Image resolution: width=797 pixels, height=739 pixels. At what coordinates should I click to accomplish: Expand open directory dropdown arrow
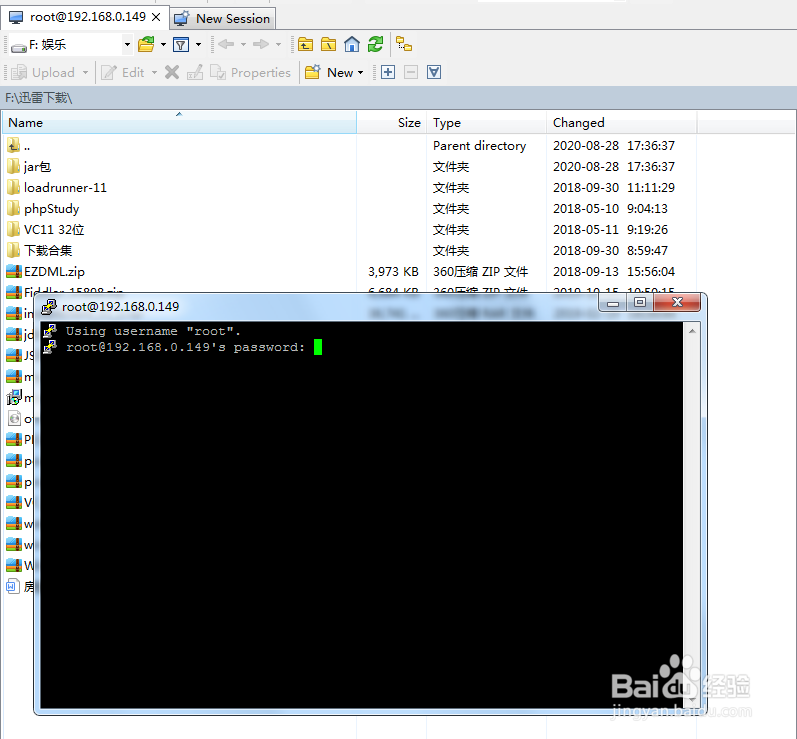click(163, 45)
